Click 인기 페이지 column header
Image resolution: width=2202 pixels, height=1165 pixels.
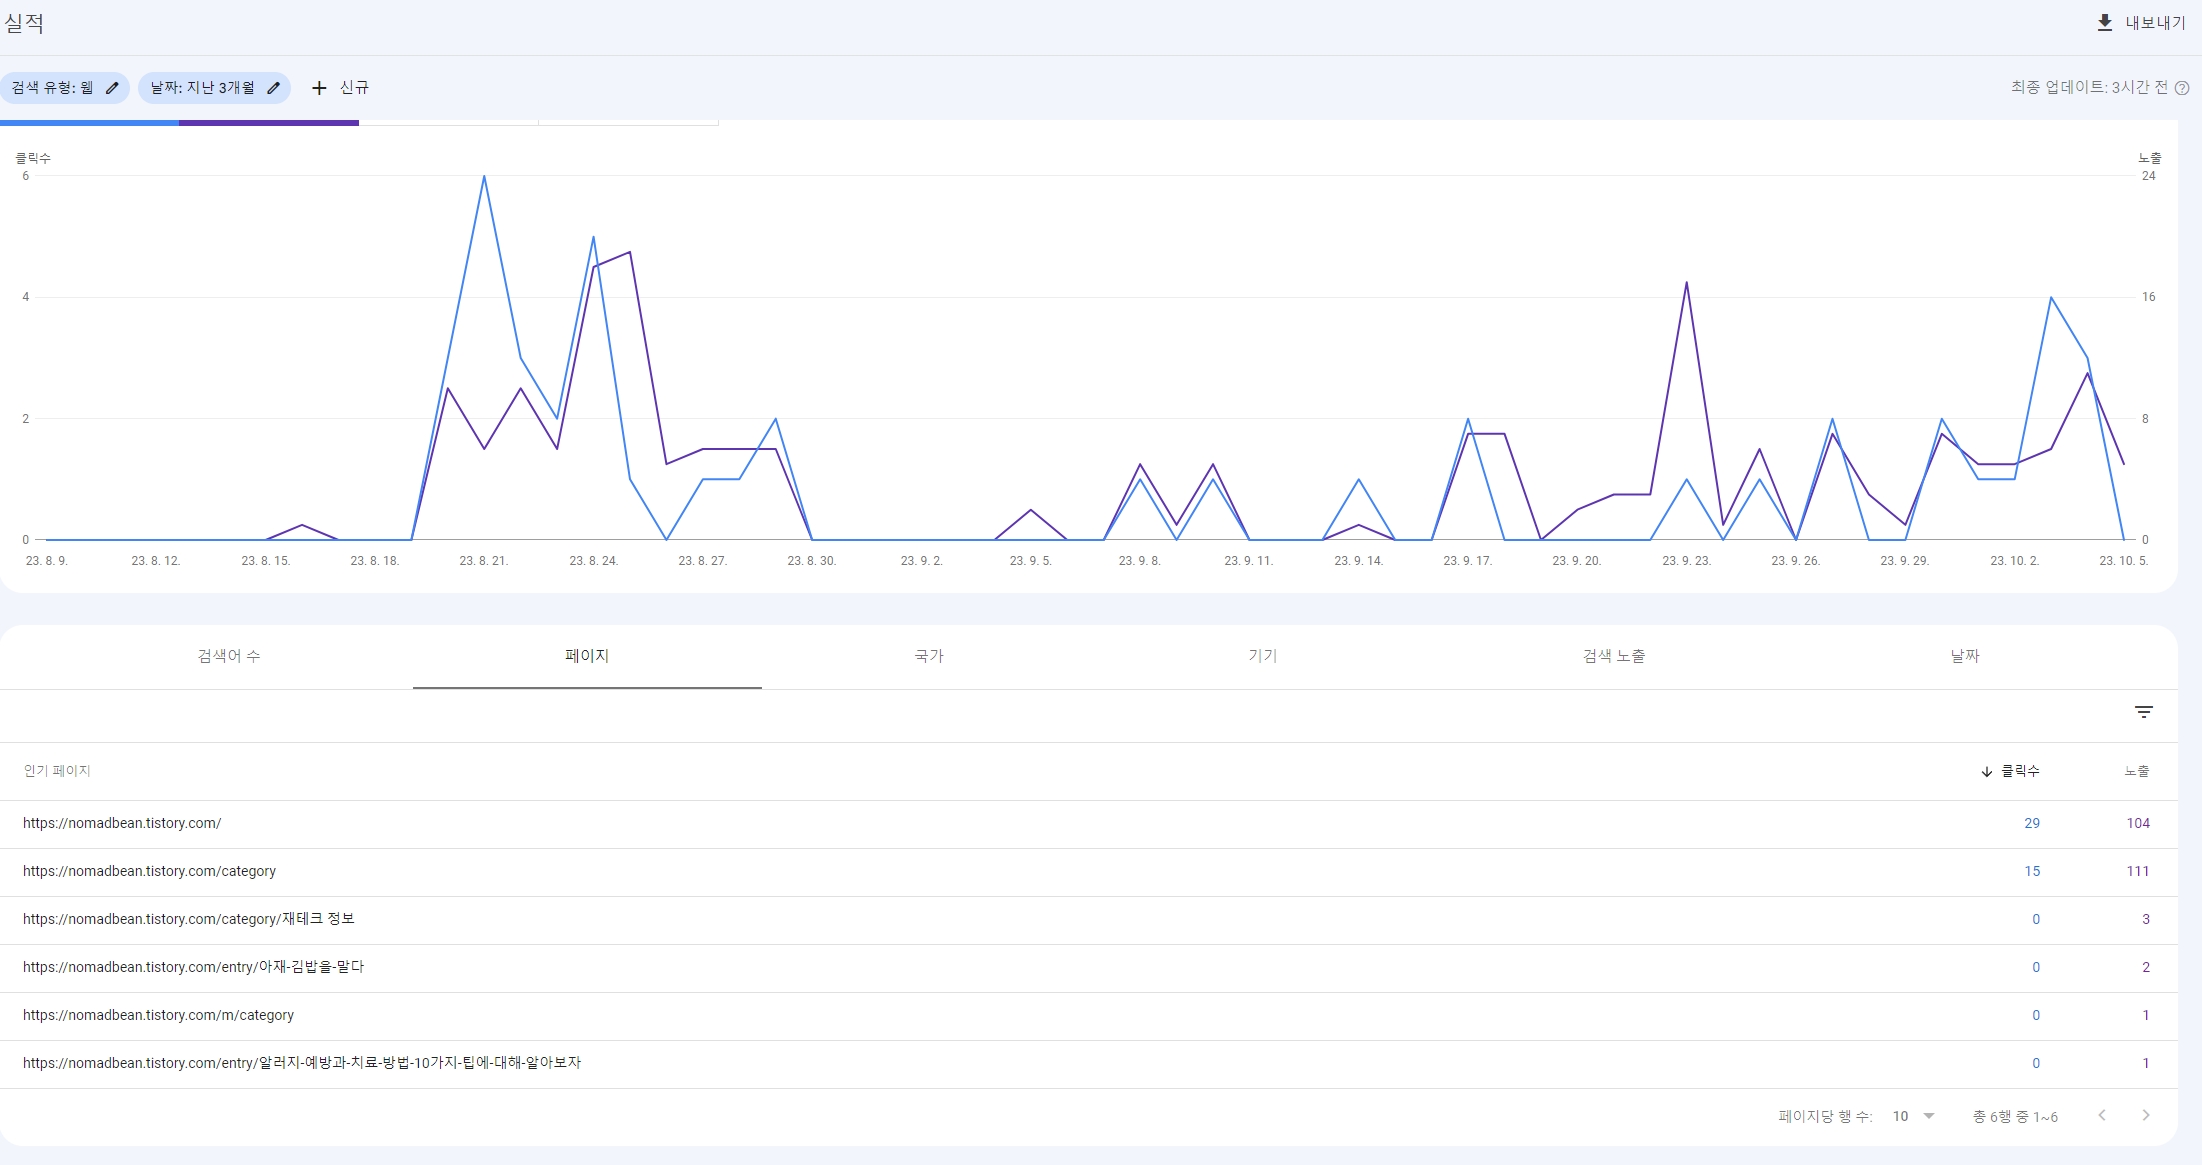57,771
